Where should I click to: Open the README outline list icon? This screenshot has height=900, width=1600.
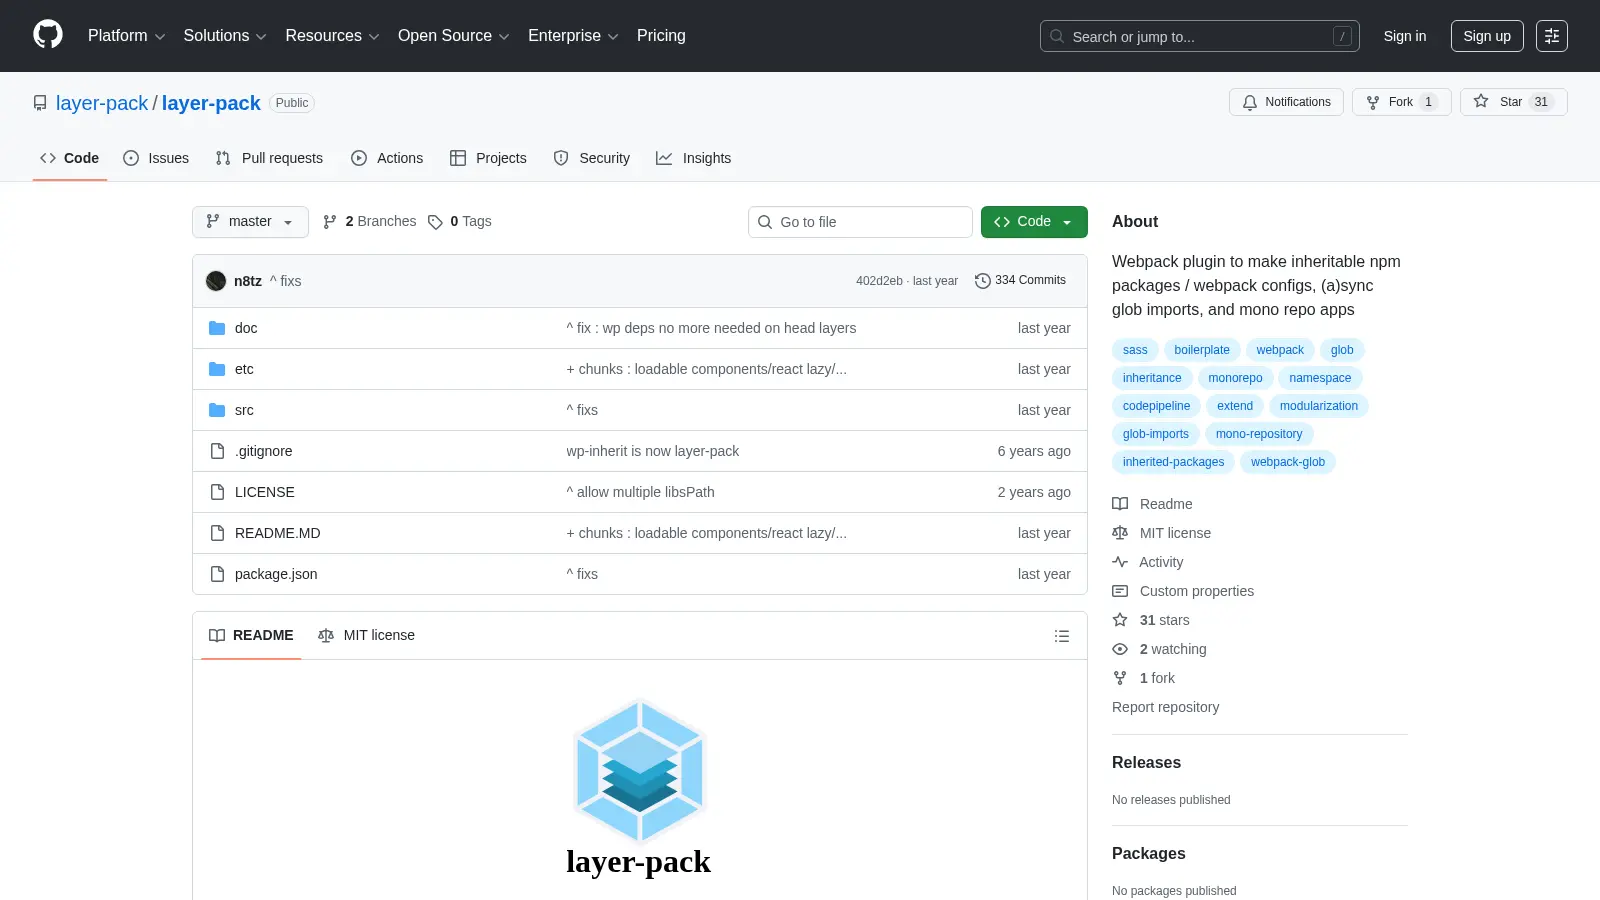pos(1062,636)
